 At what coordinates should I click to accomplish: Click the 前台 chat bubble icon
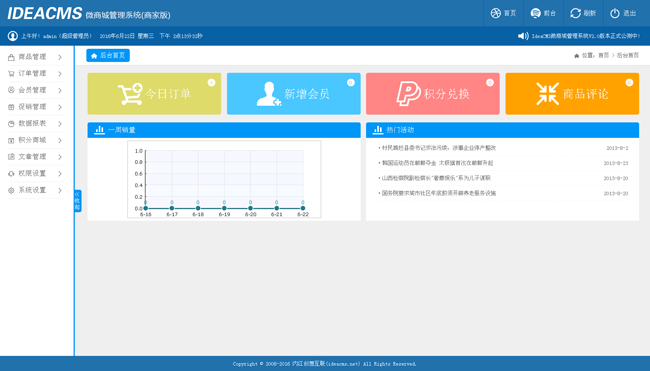(535, 13)
